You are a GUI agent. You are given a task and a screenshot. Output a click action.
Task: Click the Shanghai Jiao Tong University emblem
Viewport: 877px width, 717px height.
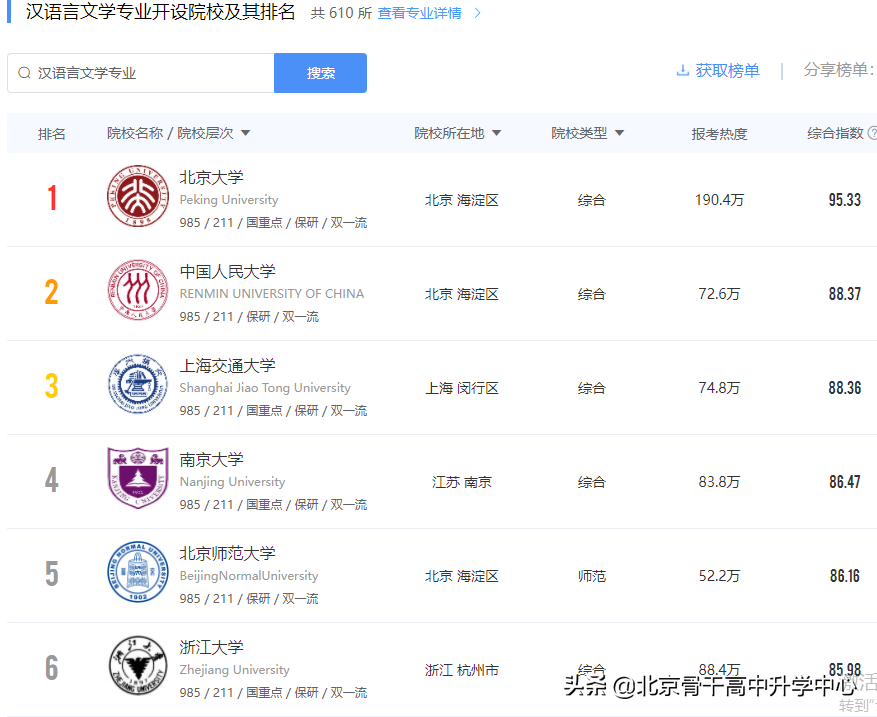(x=137, y=386)
